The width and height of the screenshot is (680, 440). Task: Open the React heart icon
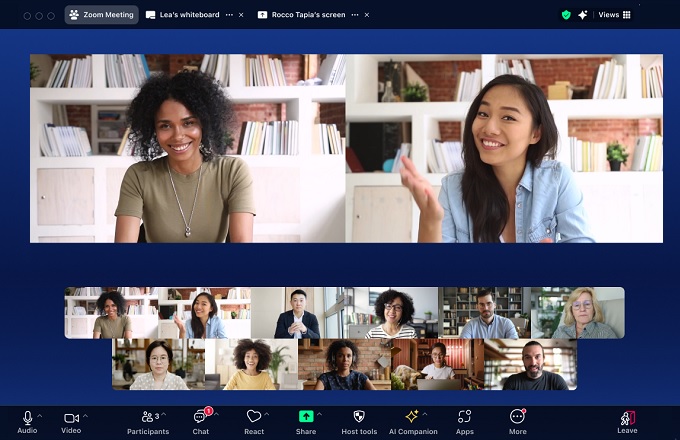click(254, 417)
